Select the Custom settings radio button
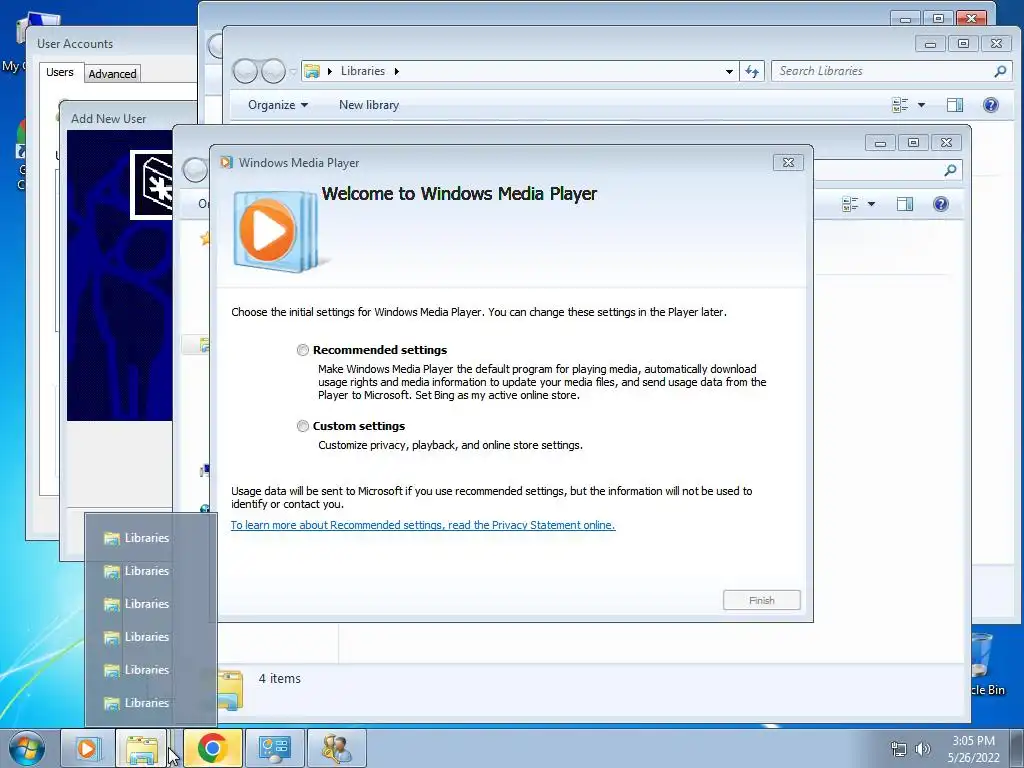This screenshot has width=1024, height=768. pos(302,426)
